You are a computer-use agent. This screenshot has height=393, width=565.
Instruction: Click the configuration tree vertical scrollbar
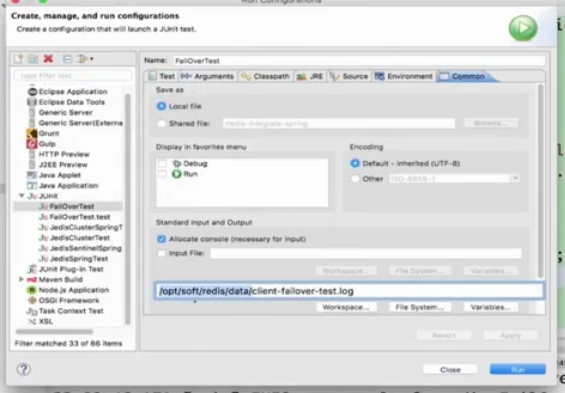[x=127, y=209]
